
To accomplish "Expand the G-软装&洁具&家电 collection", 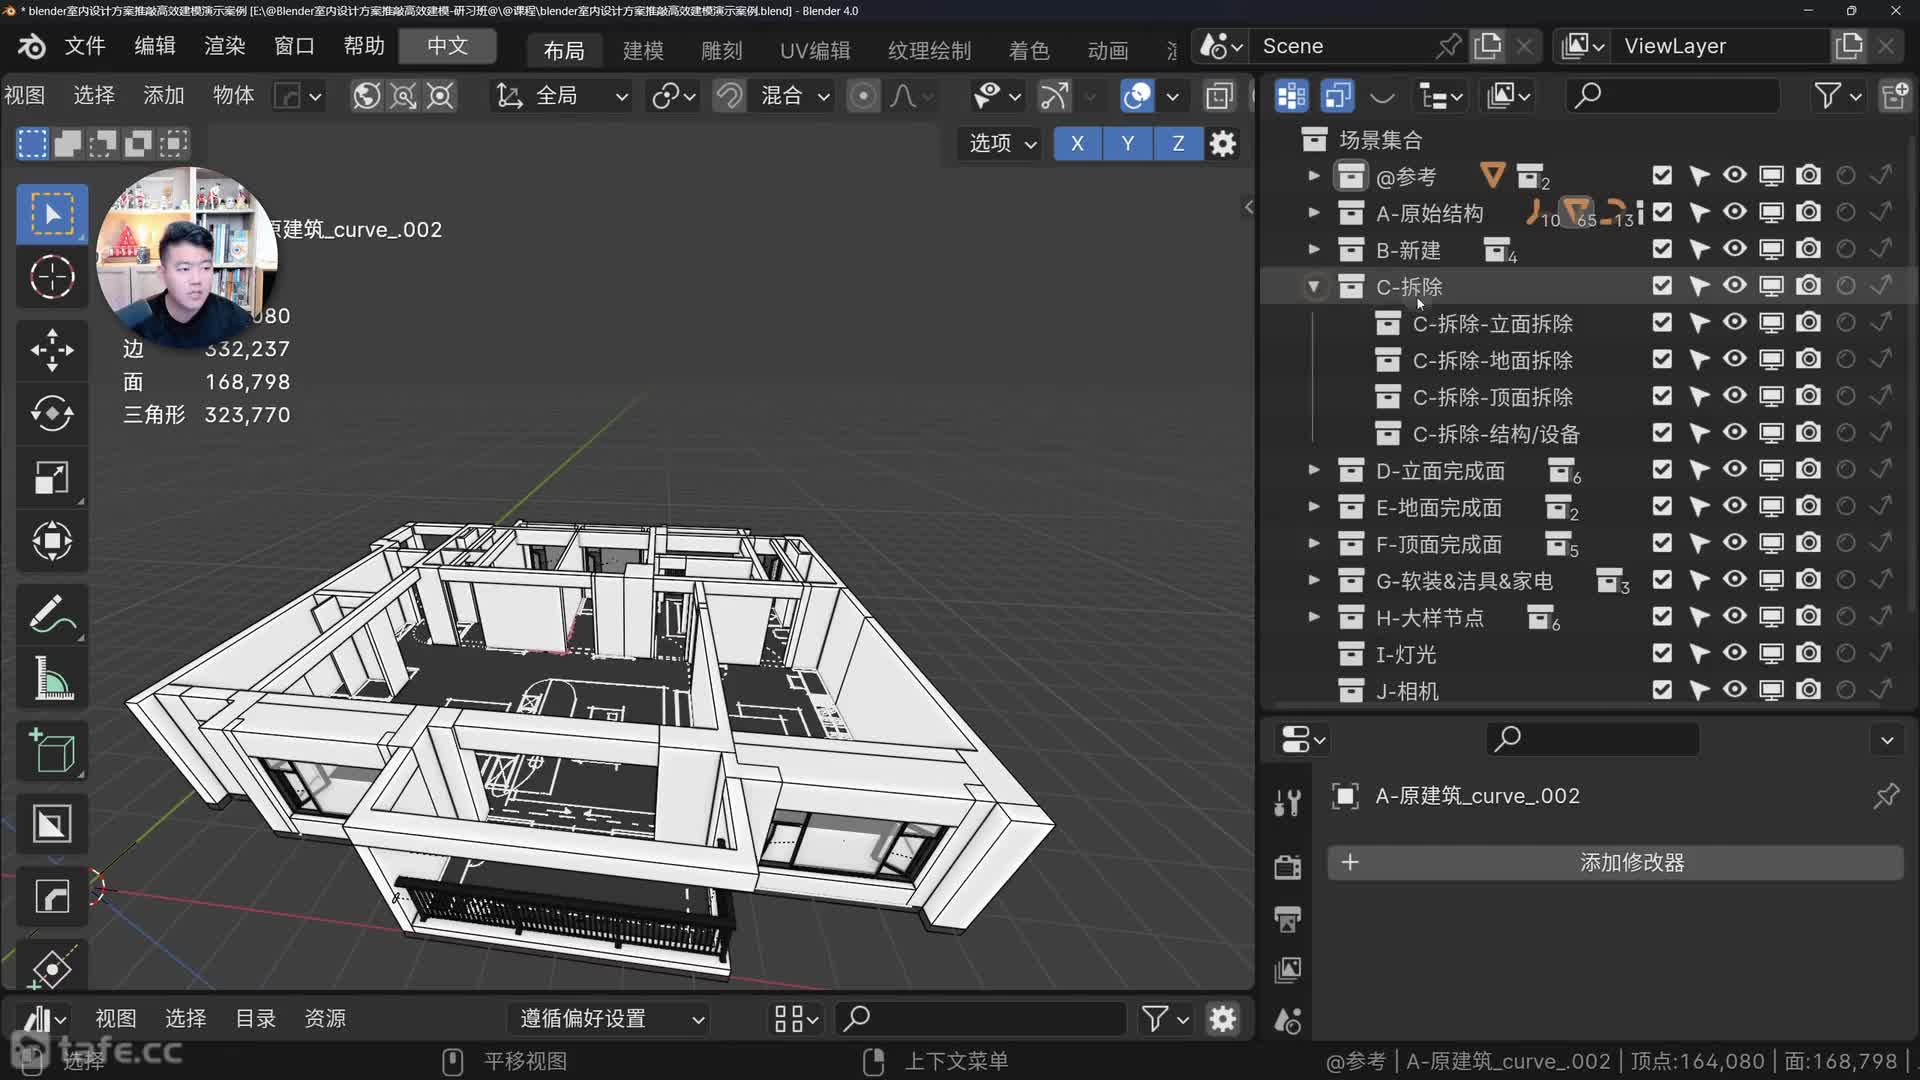I will 1314,580.
